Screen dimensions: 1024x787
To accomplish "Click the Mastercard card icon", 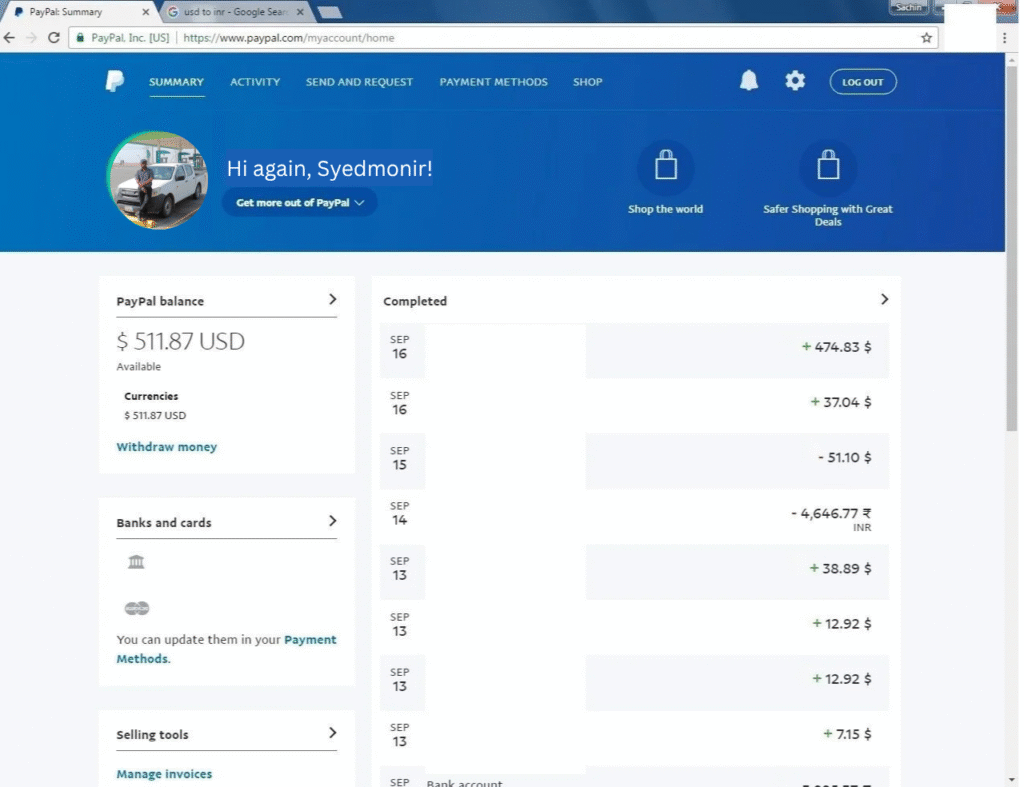I will 136,608.
